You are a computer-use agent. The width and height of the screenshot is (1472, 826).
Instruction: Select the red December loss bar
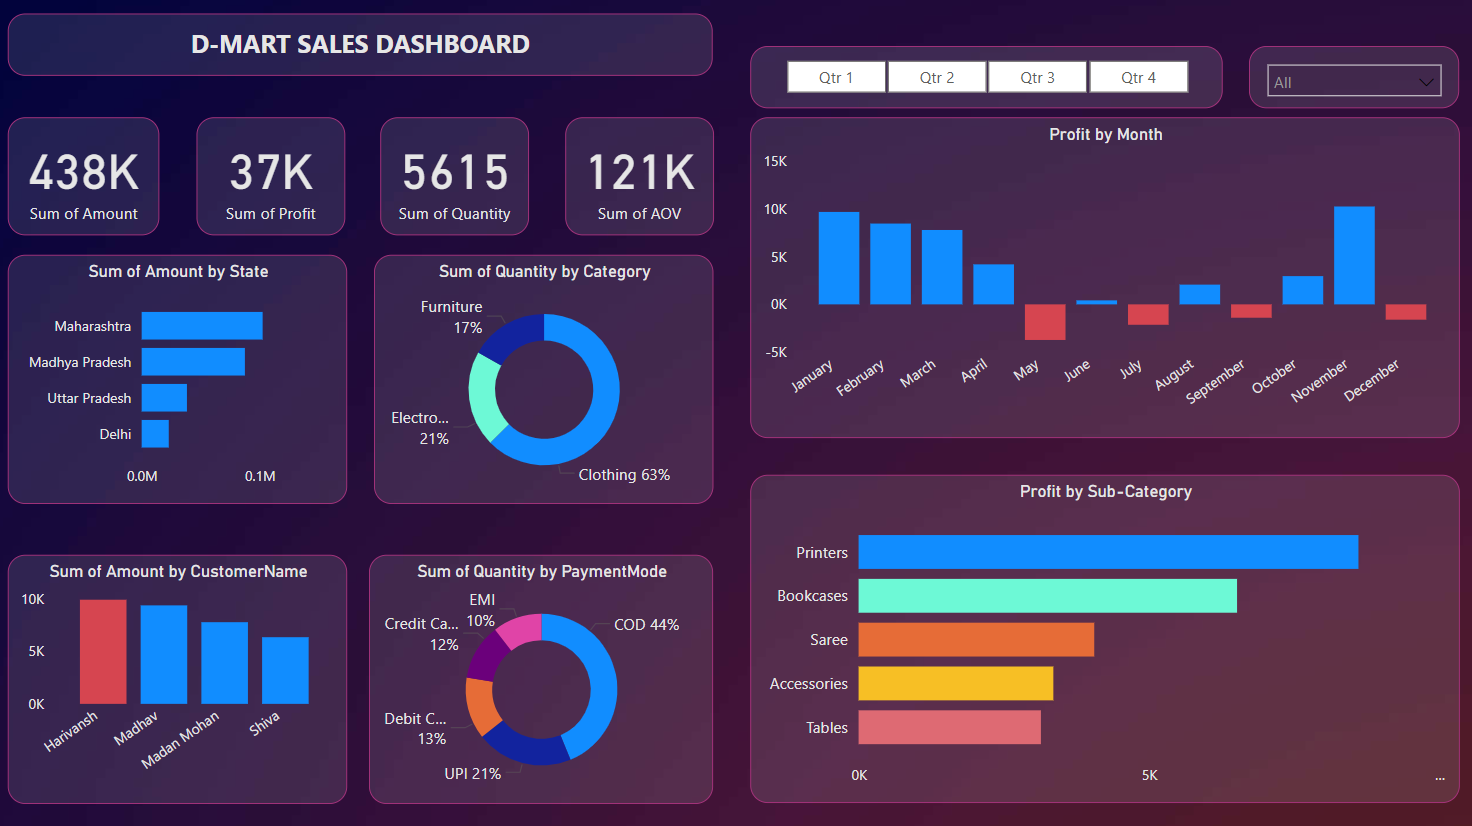1406,312
